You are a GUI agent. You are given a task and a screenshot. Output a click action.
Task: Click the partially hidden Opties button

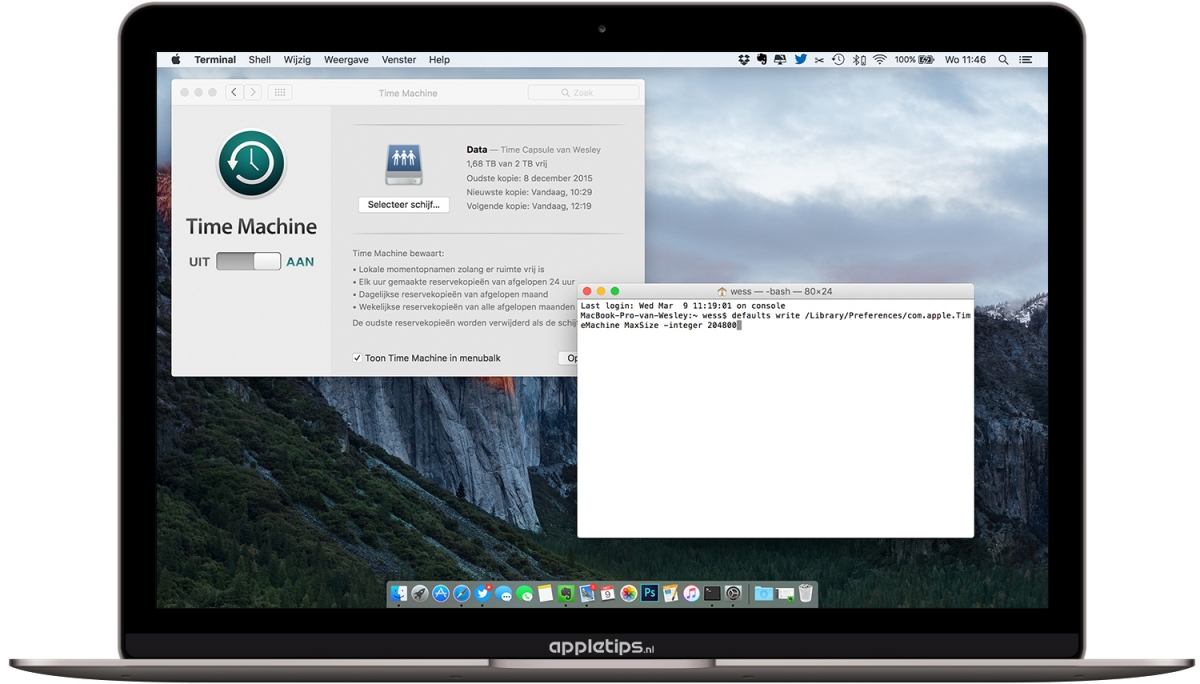pyautogui.click(x=567, y=358)
